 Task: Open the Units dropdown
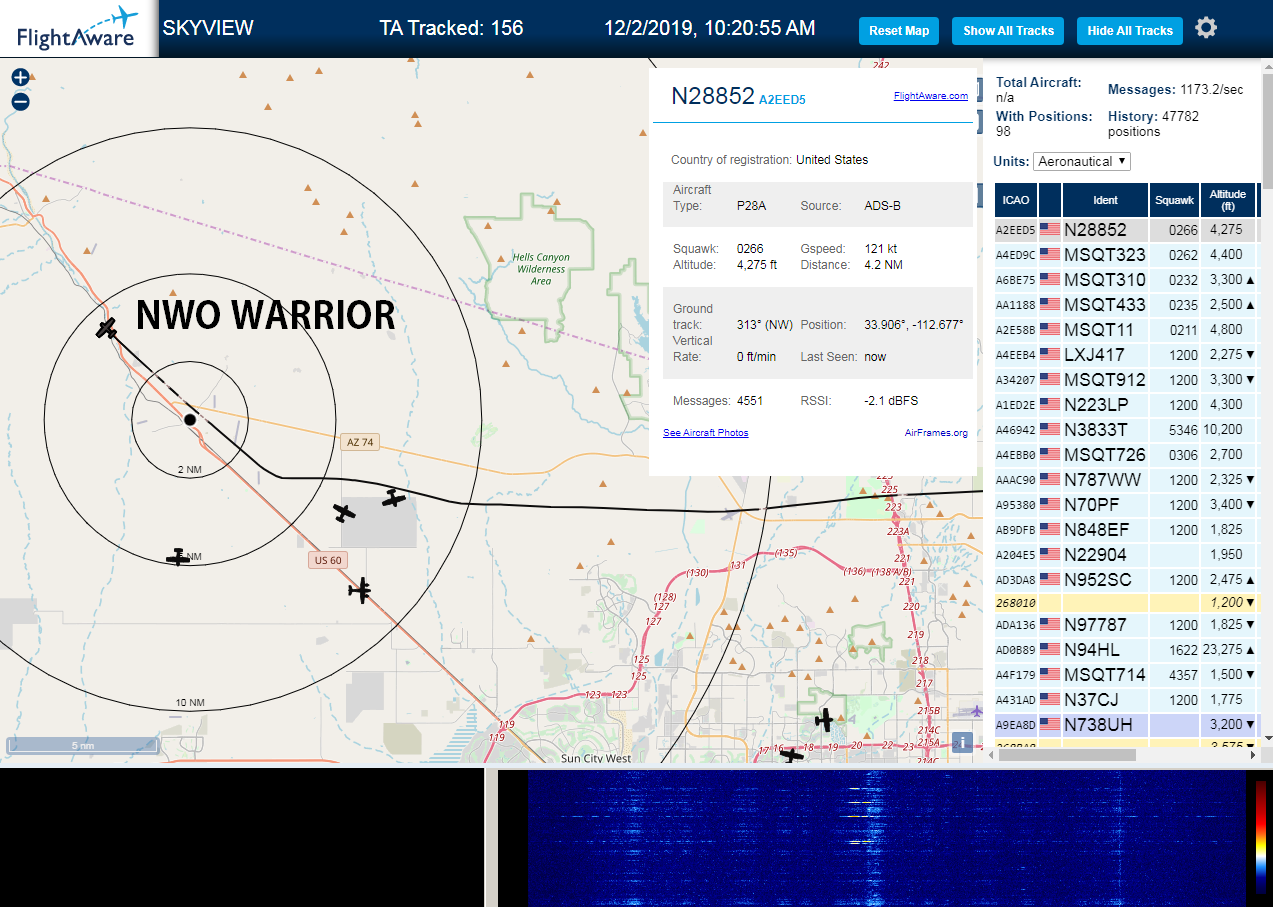(1083, 161)
